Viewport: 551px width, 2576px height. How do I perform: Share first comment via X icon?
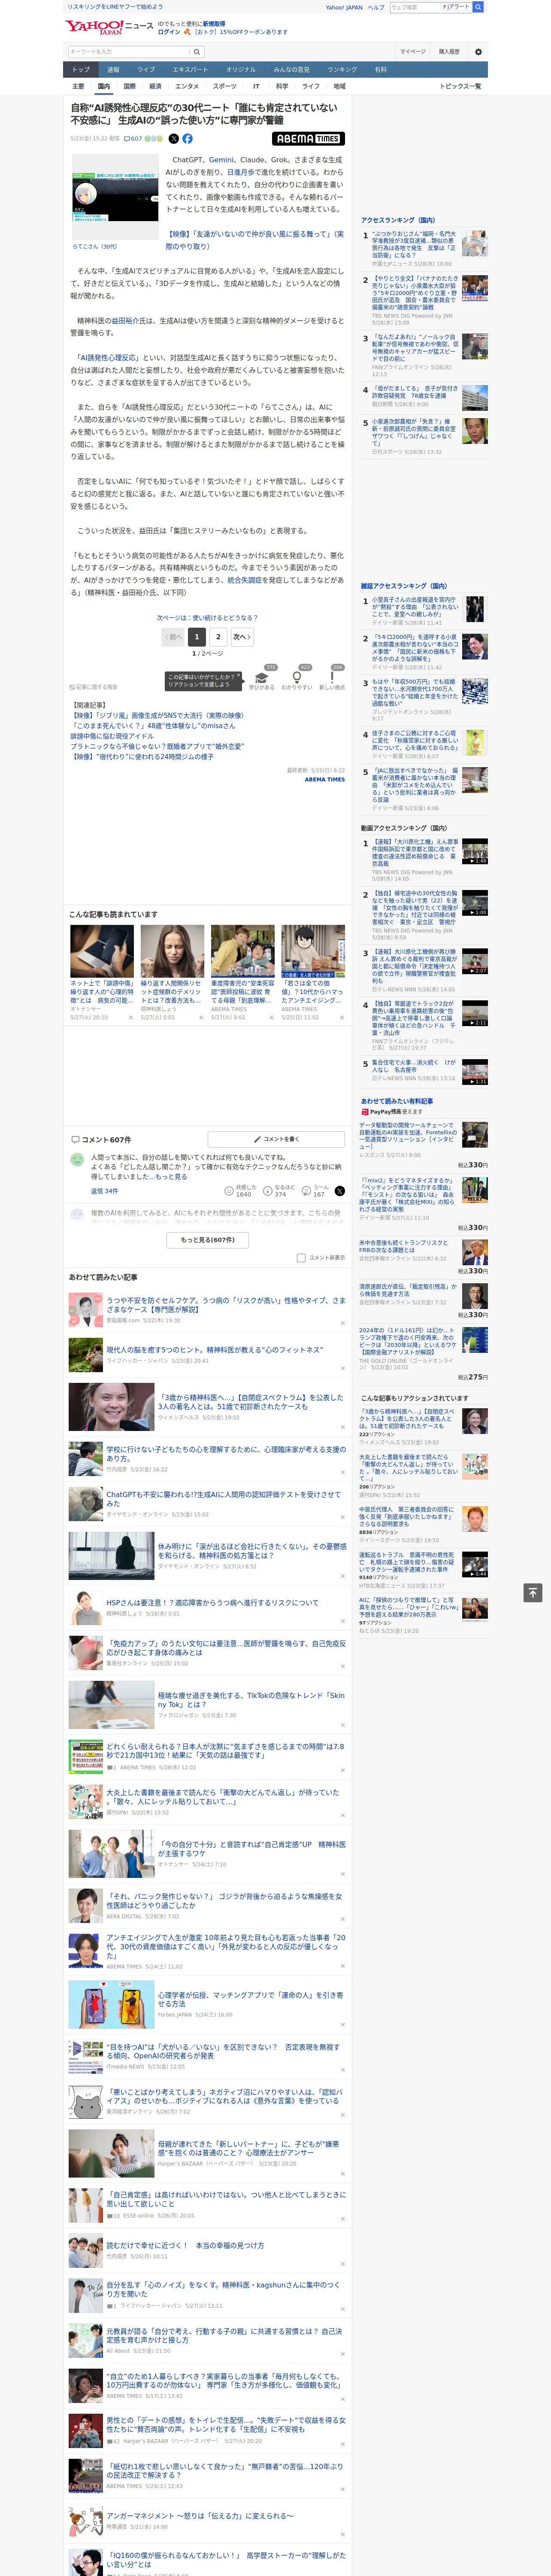(x=339, y=1190)
